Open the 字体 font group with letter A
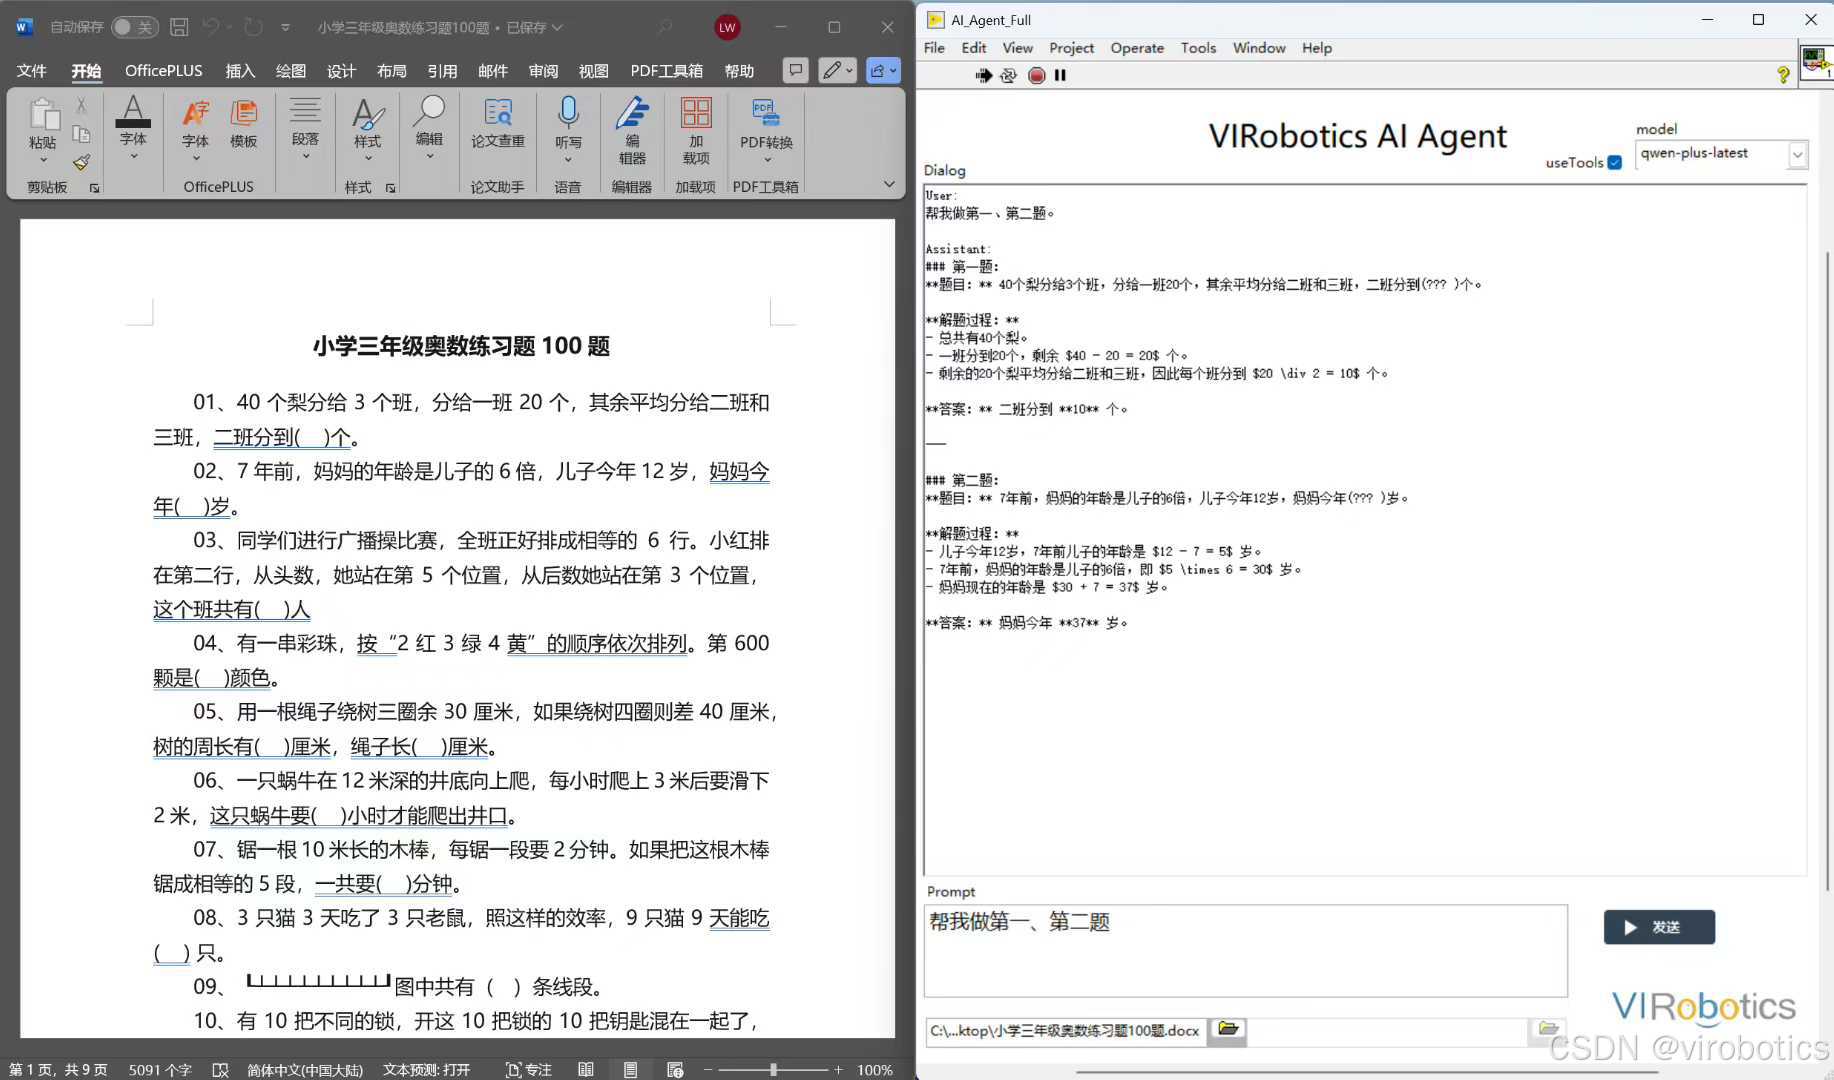 (133, 128)
